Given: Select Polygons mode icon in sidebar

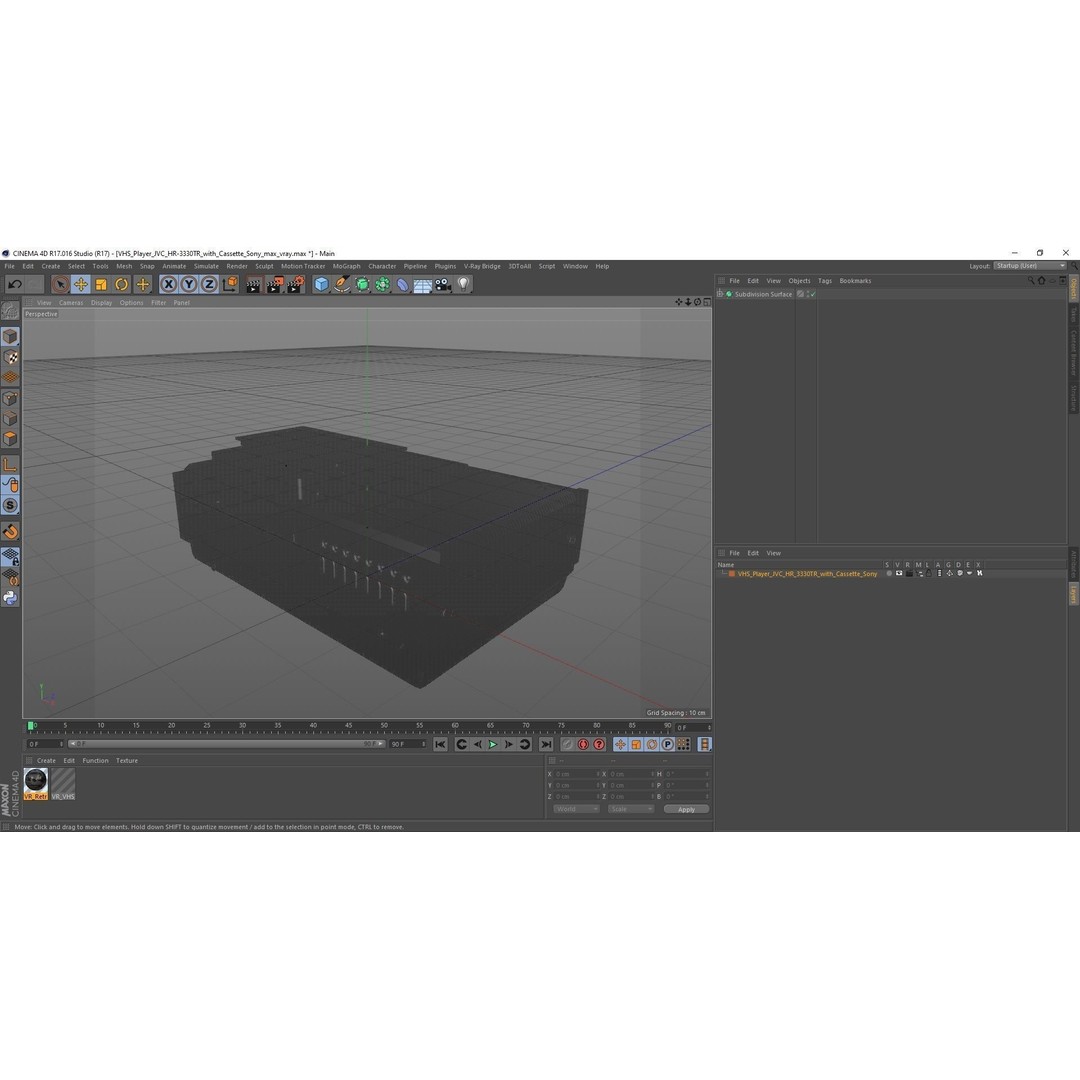Looking at the screenshot, I should (10, 439).
